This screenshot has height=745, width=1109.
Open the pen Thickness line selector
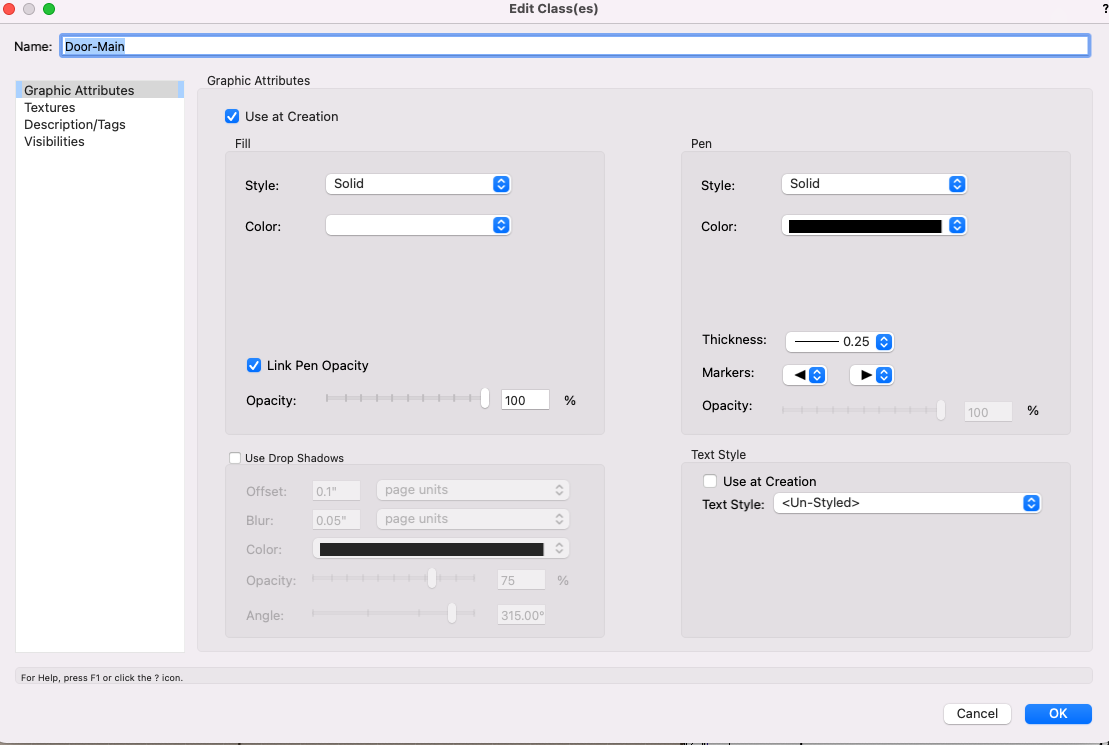pos(838,341)
